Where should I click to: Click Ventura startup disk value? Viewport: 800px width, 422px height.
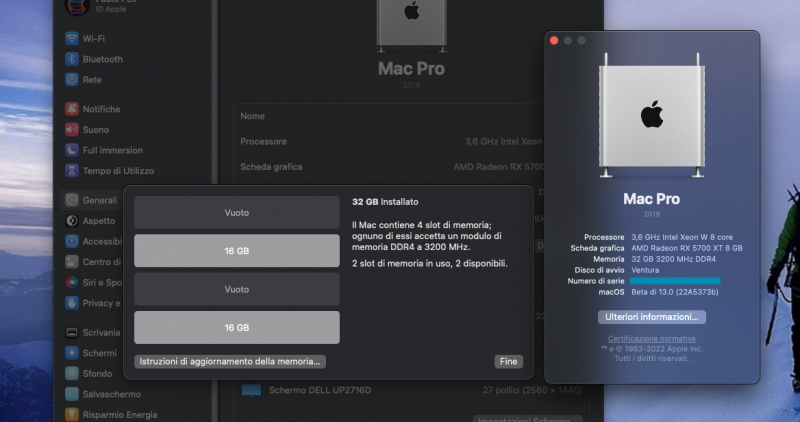pyautogui.click(x=645, y=270)
